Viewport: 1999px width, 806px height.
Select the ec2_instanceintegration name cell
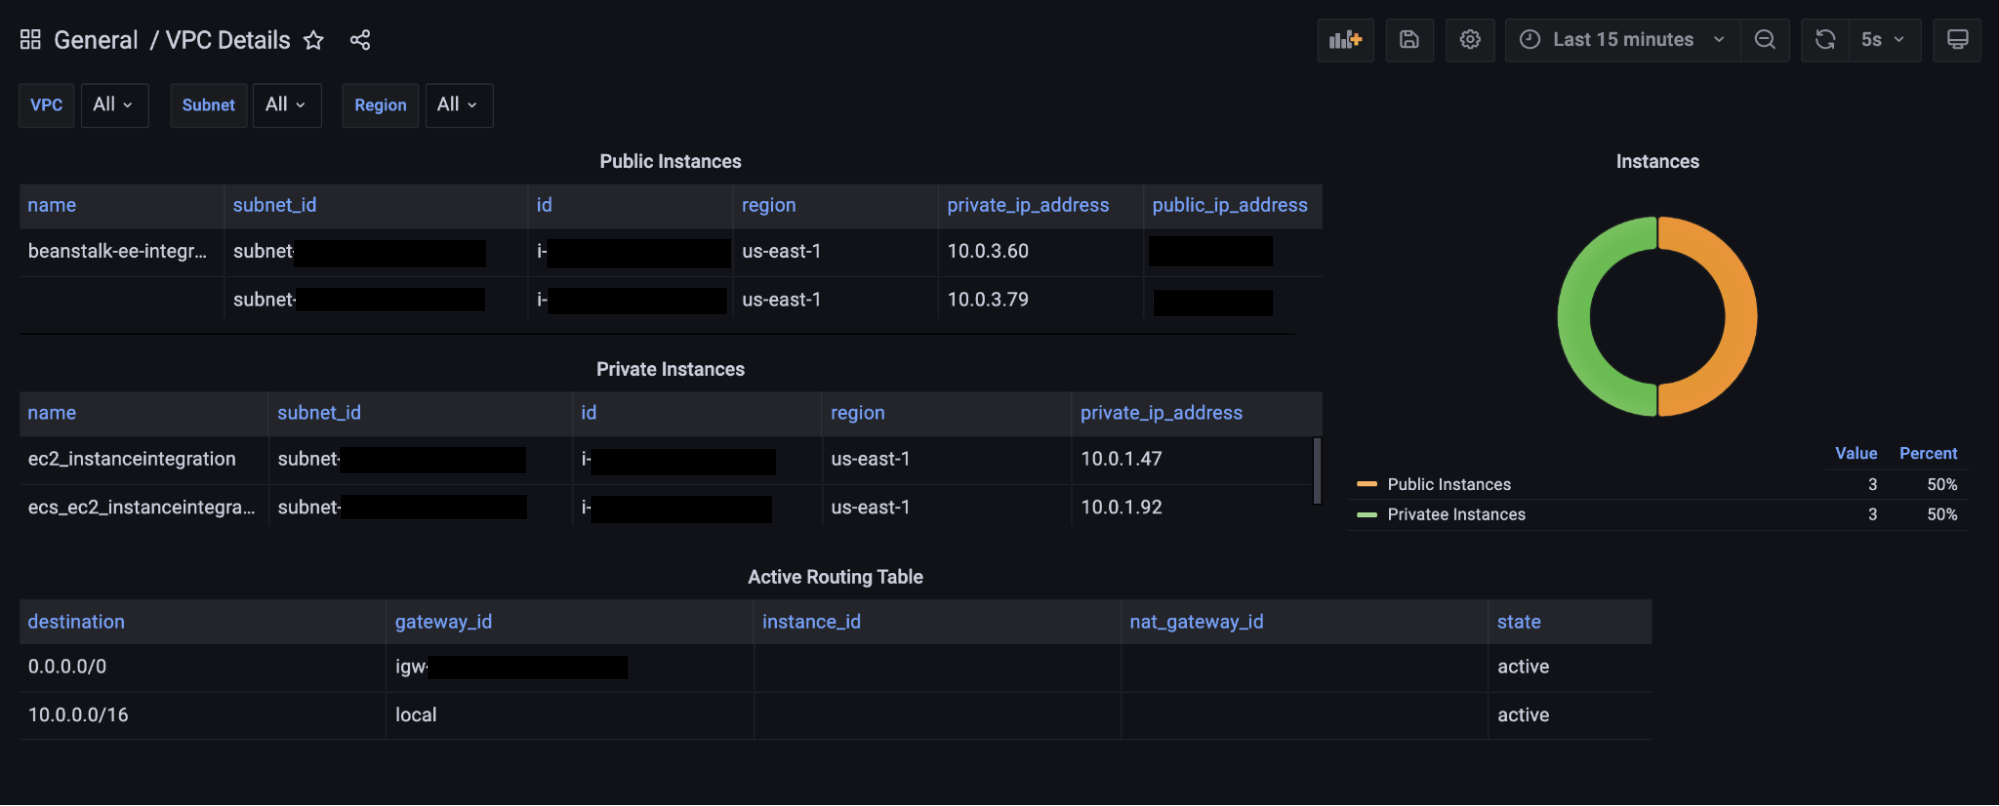click(x=144, y=459)
